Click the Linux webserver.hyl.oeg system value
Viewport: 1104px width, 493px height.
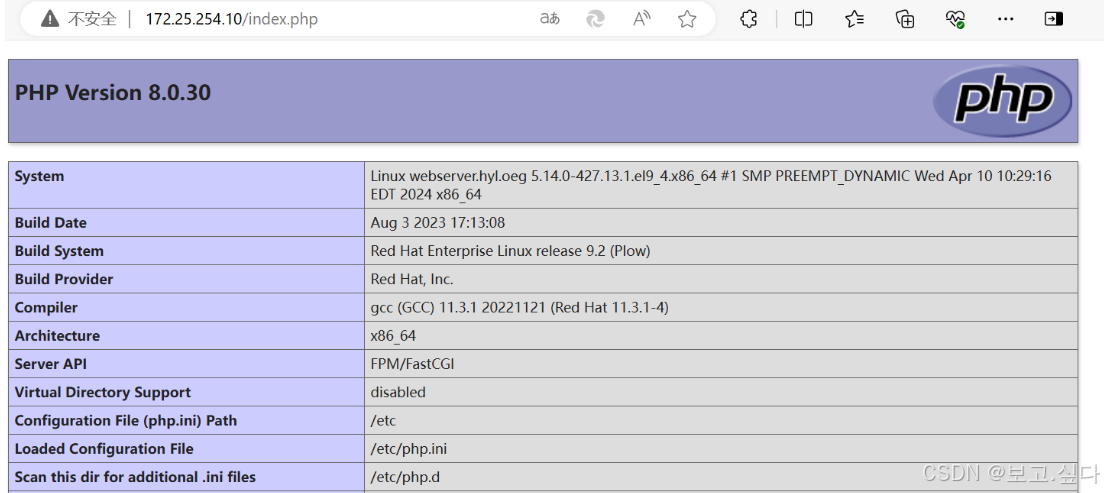[x=711, y=185]
